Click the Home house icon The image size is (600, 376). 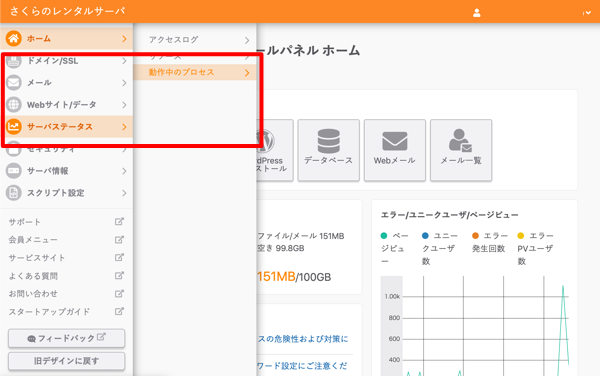coord(13,39)
